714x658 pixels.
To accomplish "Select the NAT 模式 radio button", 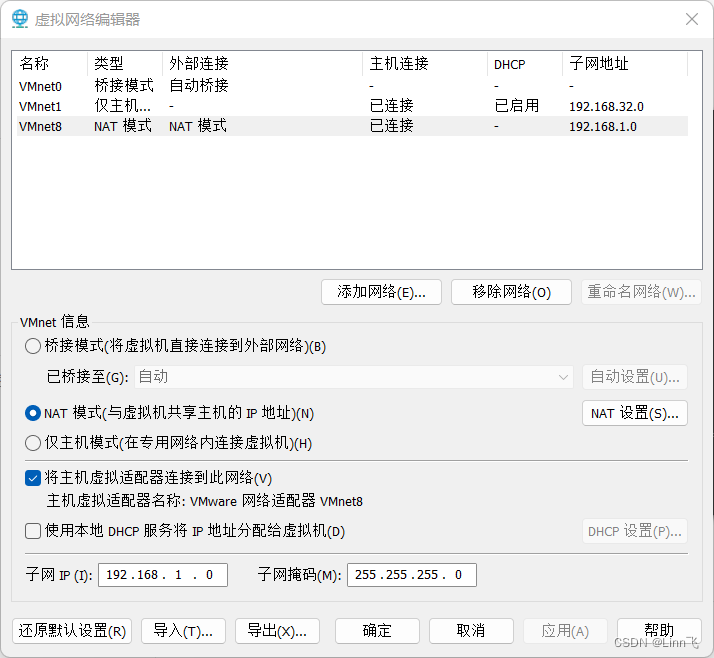I will (33, 413).
